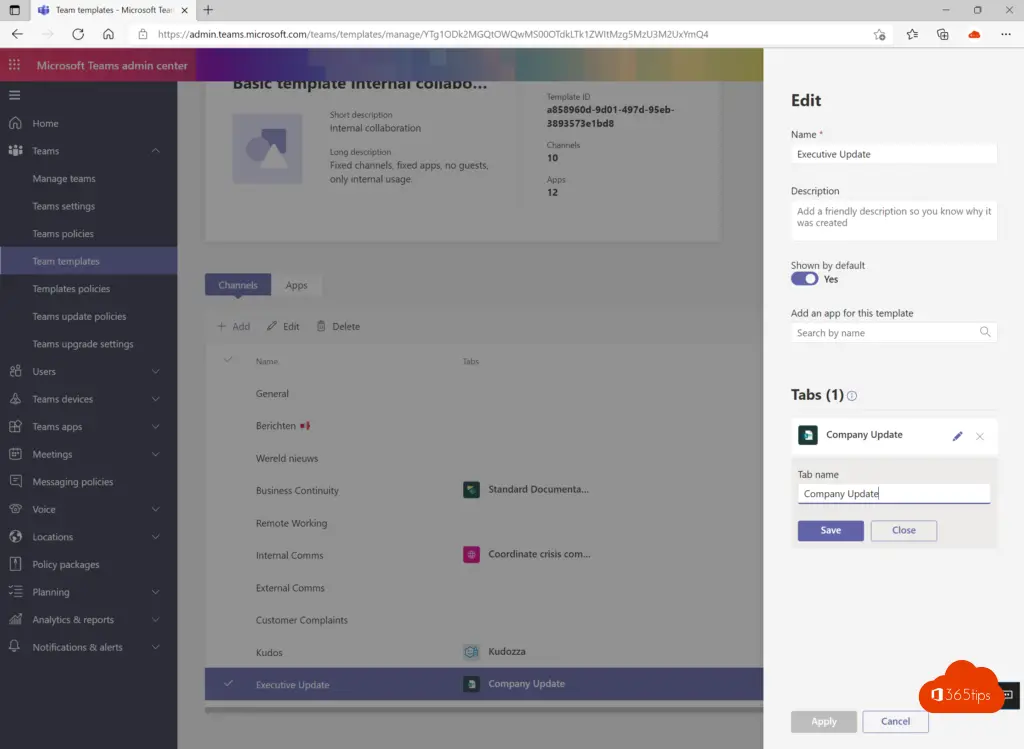This screenshot has width=1024, height=749.
Task: Expand the Planning chevron
Action: [x=155, y=592]
